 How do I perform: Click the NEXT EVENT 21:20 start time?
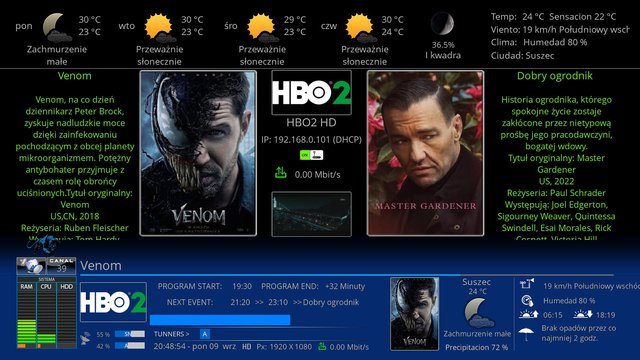(240, 302)
